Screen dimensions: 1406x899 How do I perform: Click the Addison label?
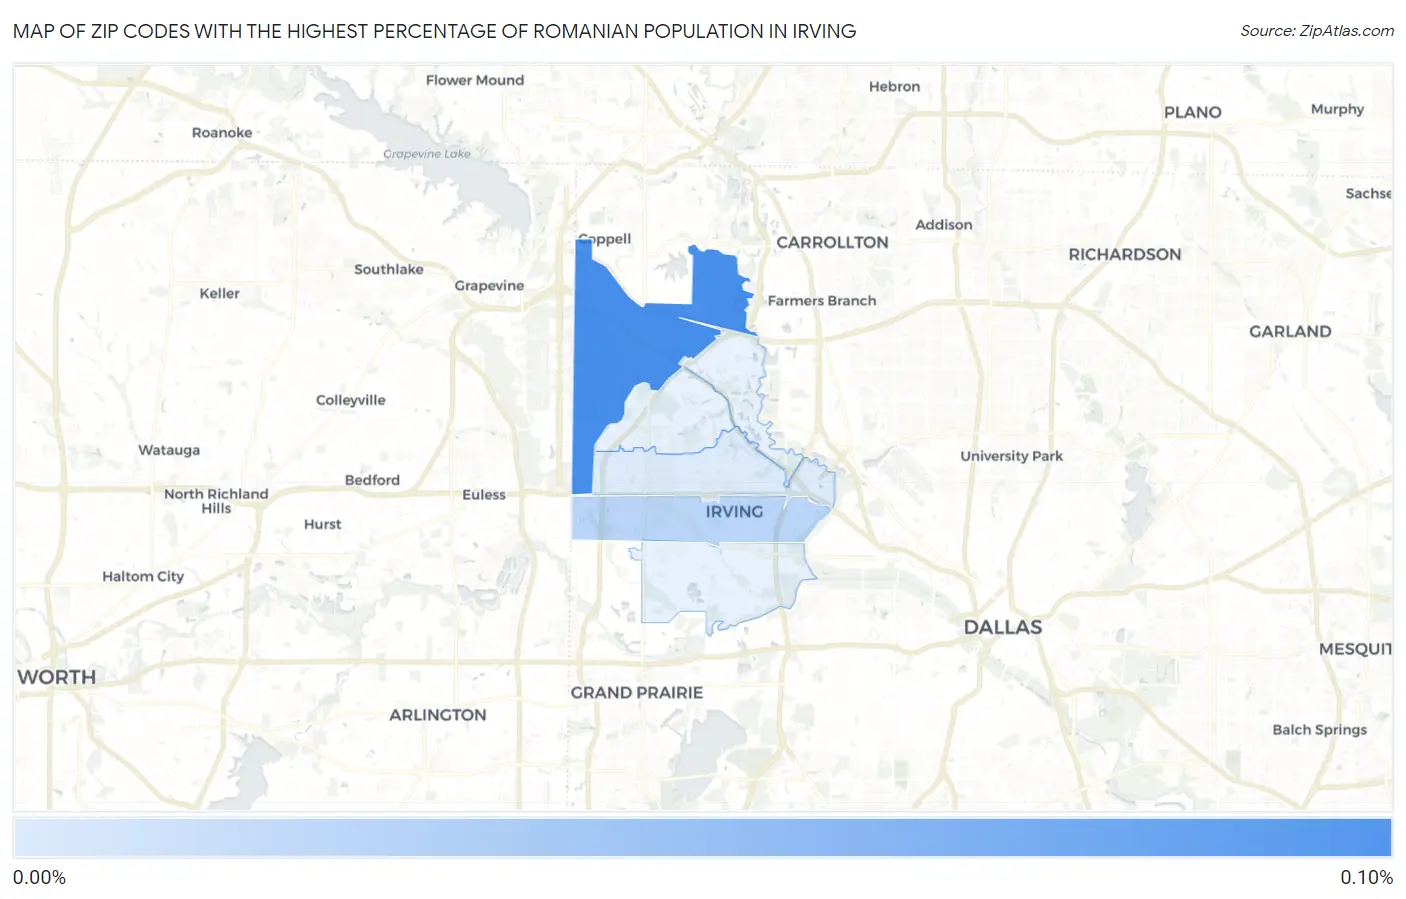pos(944,224)
